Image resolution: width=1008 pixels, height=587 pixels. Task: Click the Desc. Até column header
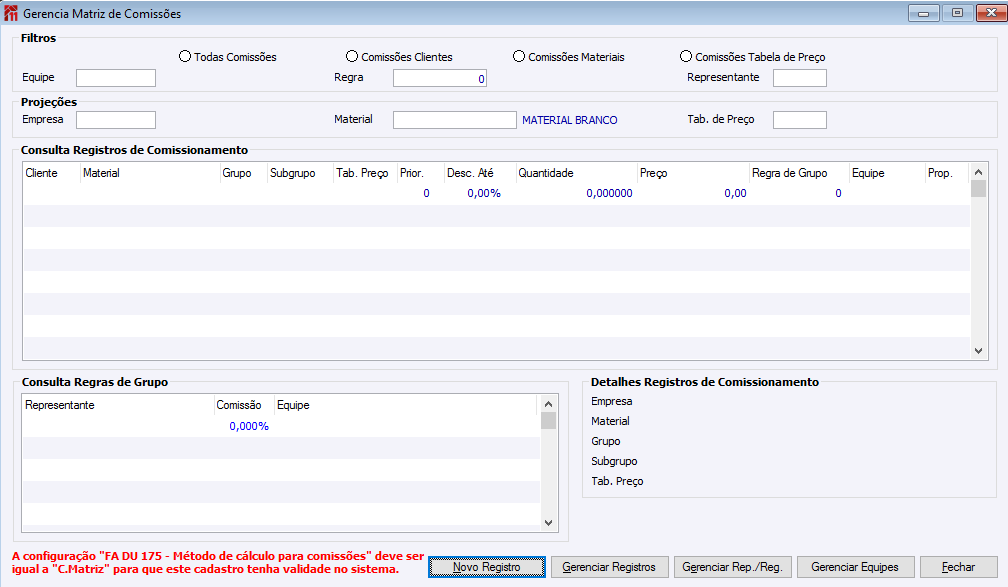pyautogui.click(x=480, y=173)
